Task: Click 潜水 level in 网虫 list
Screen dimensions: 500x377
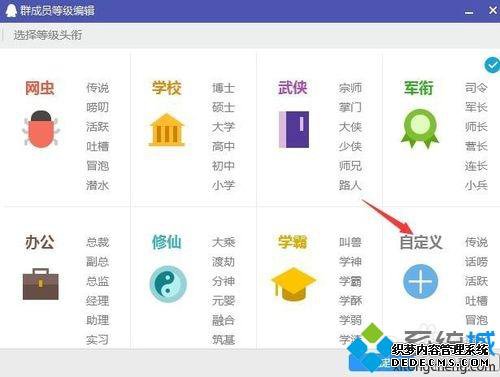Action: point(97,185)
